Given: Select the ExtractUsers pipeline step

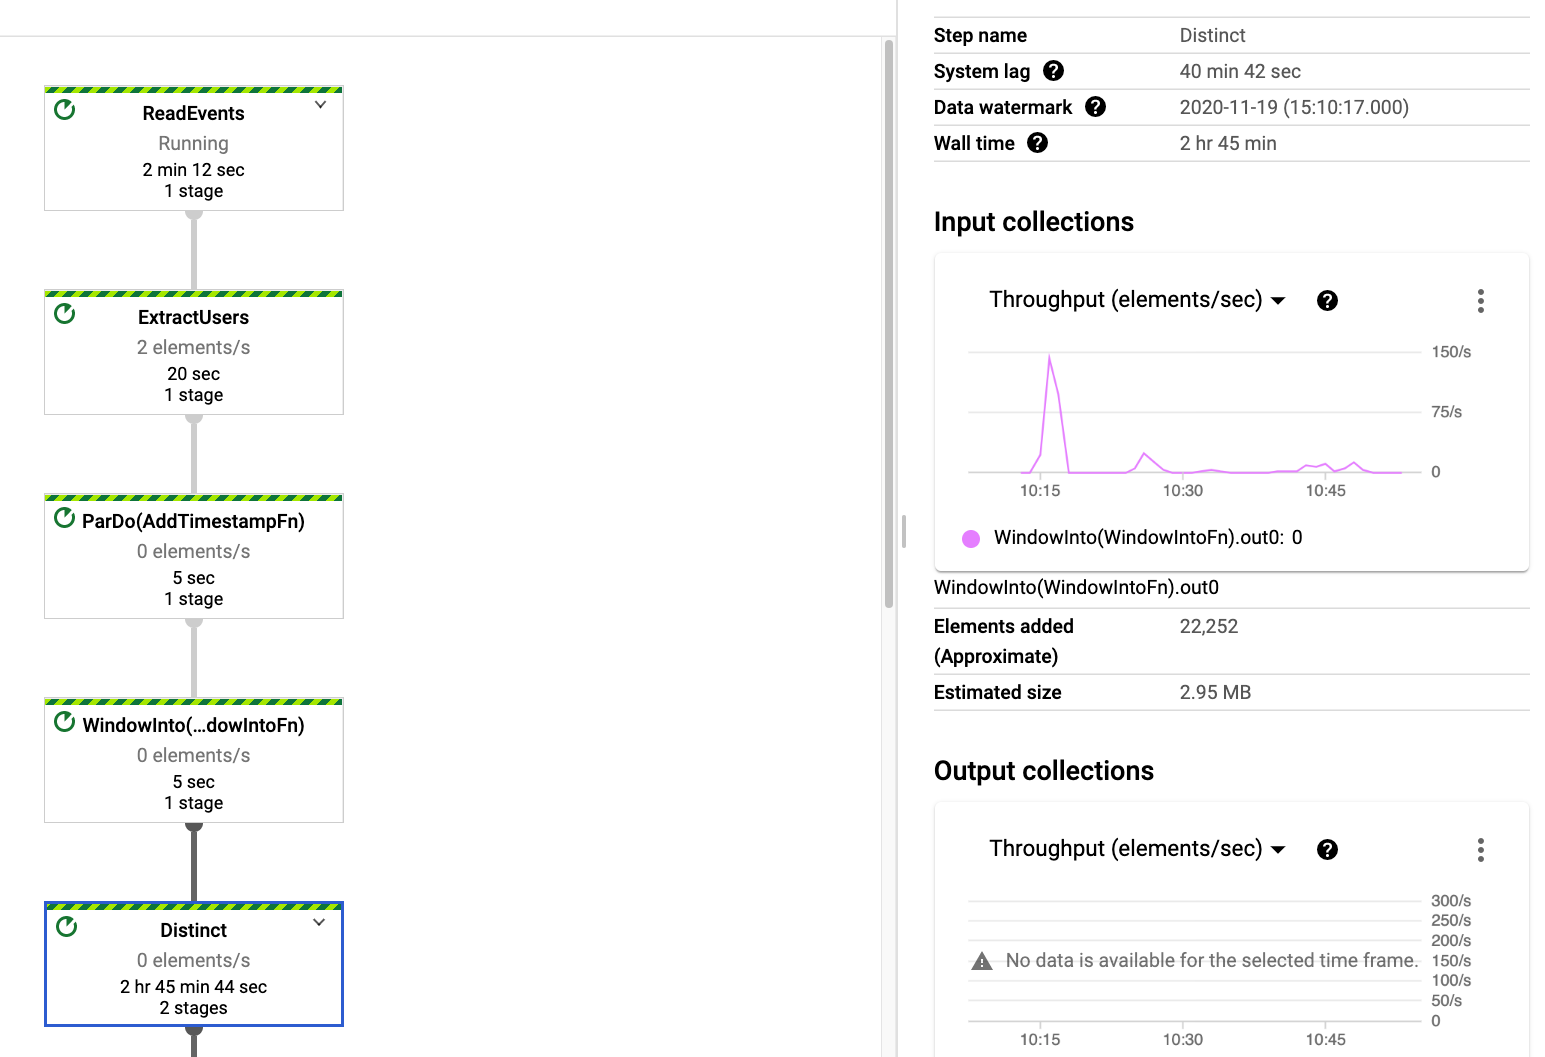Looking at the screenshot, I should (194, 355).
